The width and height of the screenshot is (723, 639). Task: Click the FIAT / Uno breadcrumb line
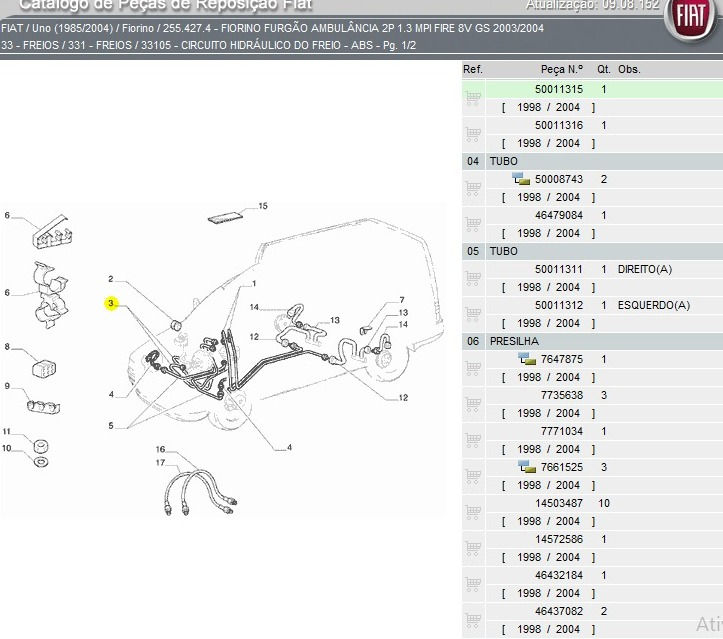[272, 28]
